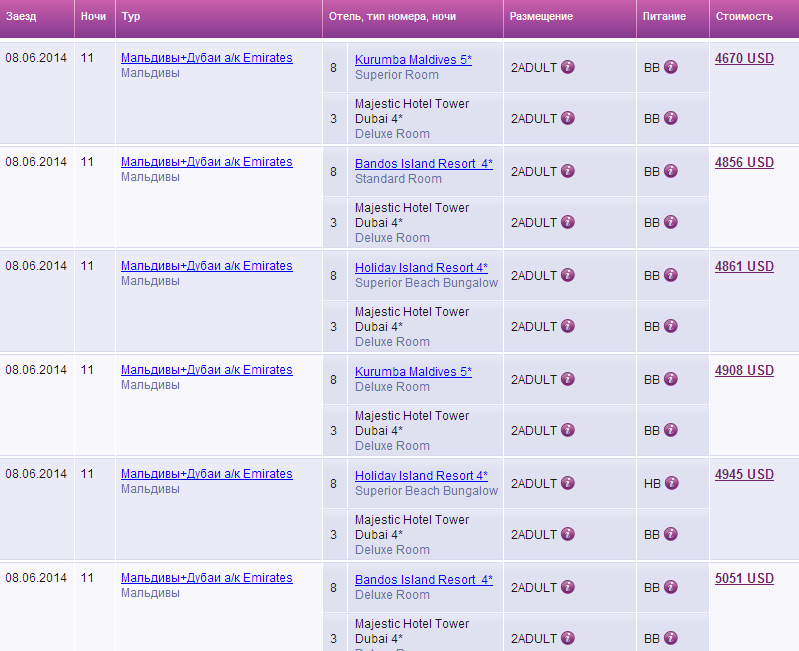799x651 pixels.
Task: Click info icon next to 2ADULT for Kurumba Superior Room
Action: [568, 67]
